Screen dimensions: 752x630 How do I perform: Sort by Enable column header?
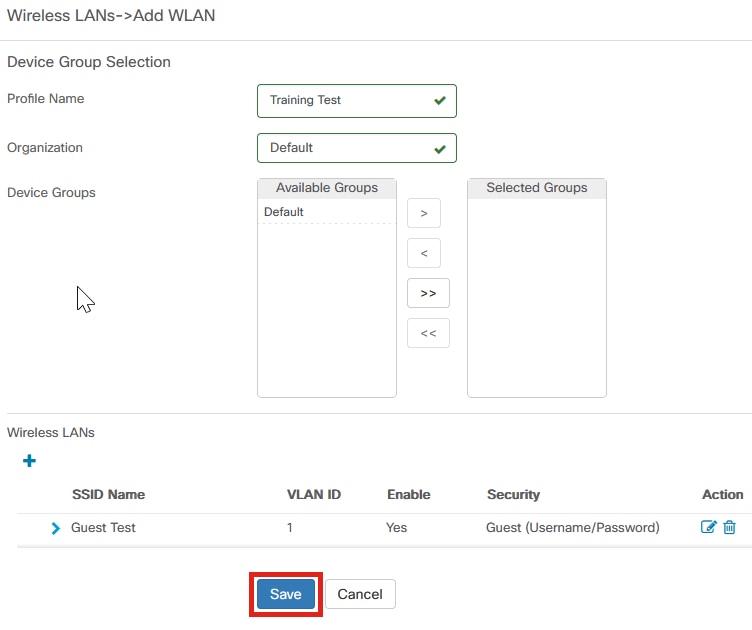(x=409, y=494)
